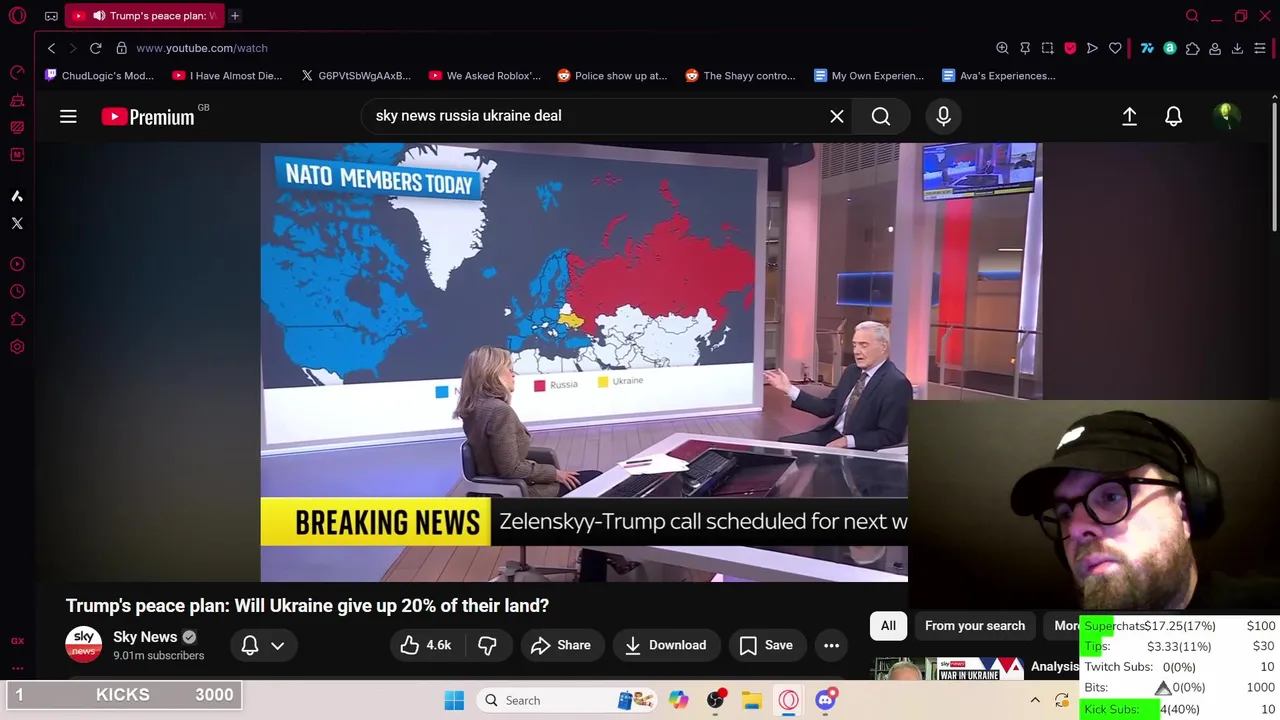1280x720 pixels.
Task: Select 'From your search' filter chip
Action: [975, 626]
